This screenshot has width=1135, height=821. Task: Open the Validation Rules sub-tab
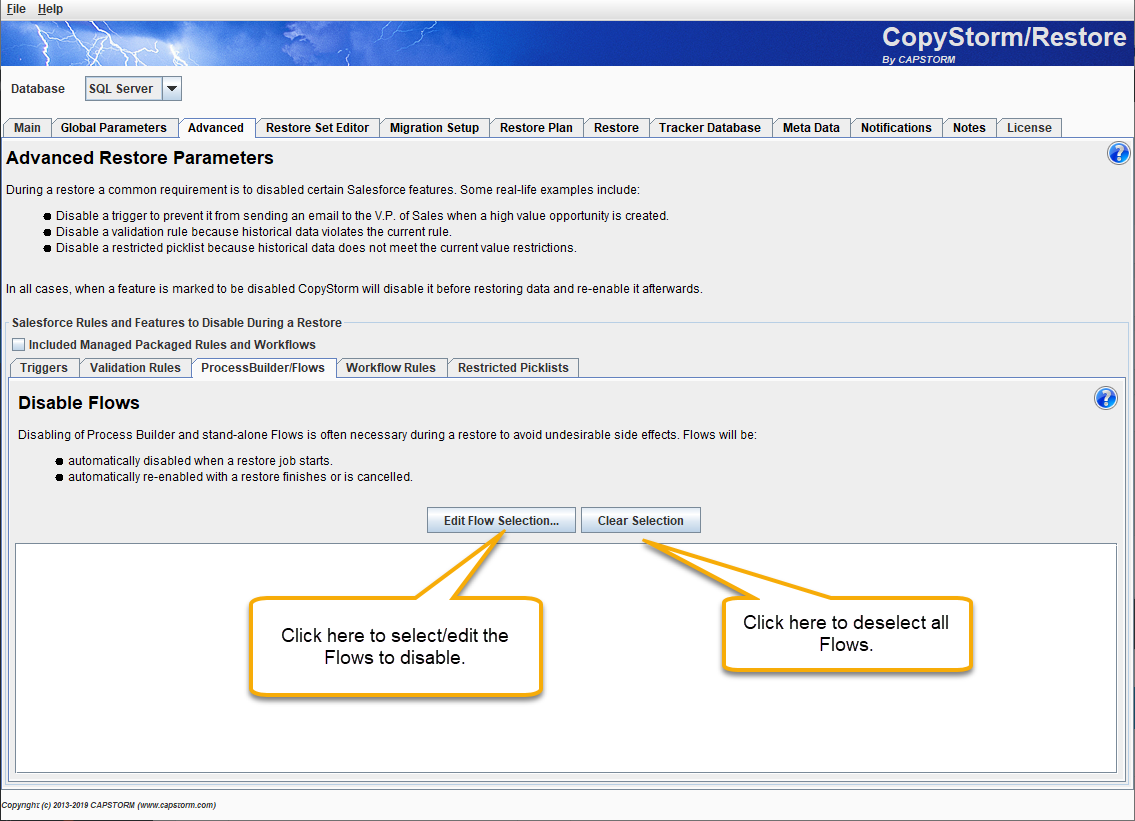pos(135,367)
